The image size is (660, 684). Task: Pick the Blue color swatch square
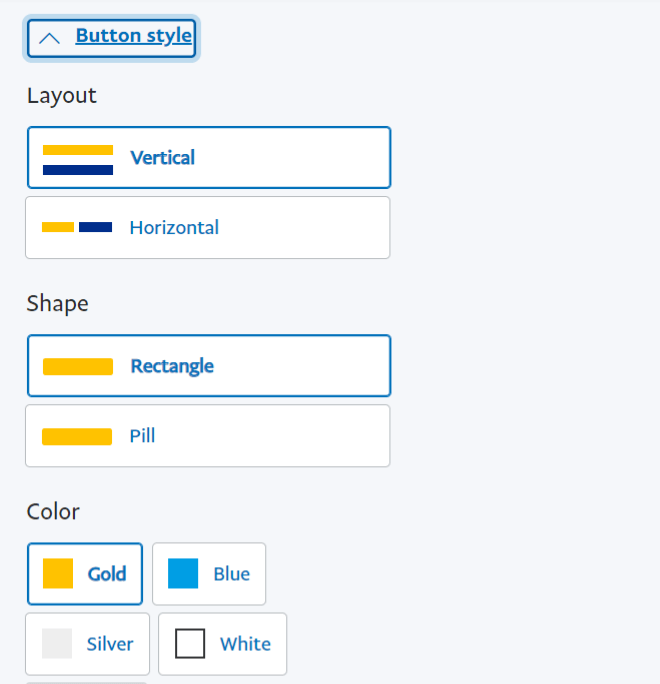(183, 573)
